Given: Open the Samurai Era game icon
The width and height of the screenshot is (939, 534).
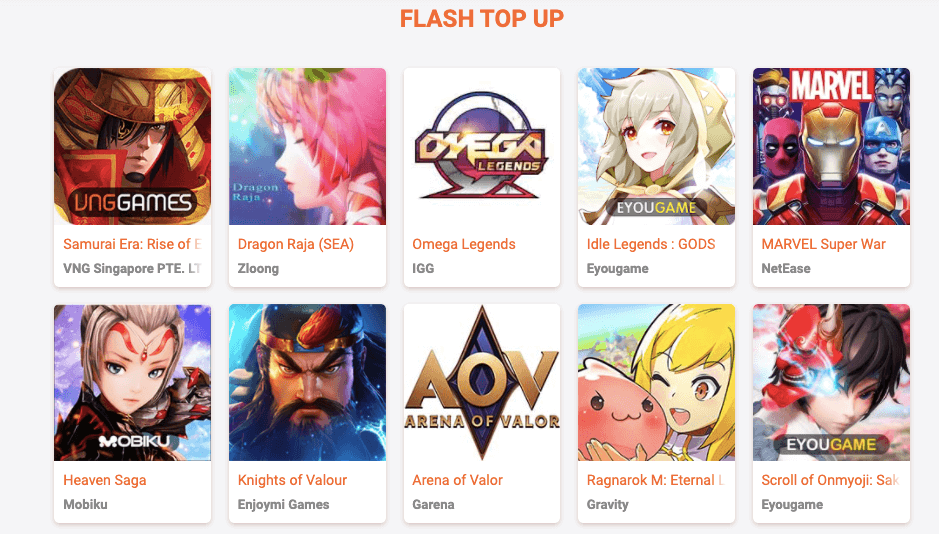Looking at the screenshot, I should pos(132,146).
